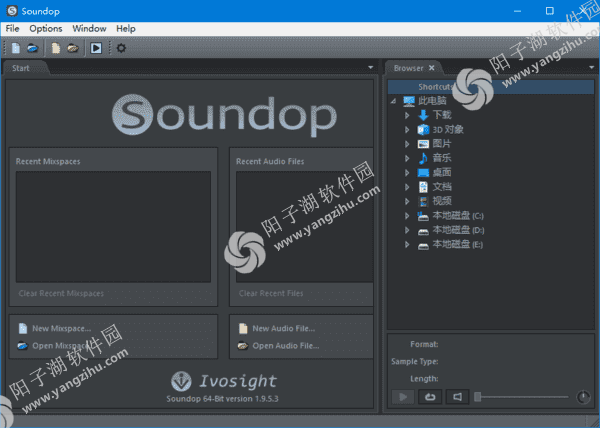Click New Mixspace... link

click(x=62, y=329)
